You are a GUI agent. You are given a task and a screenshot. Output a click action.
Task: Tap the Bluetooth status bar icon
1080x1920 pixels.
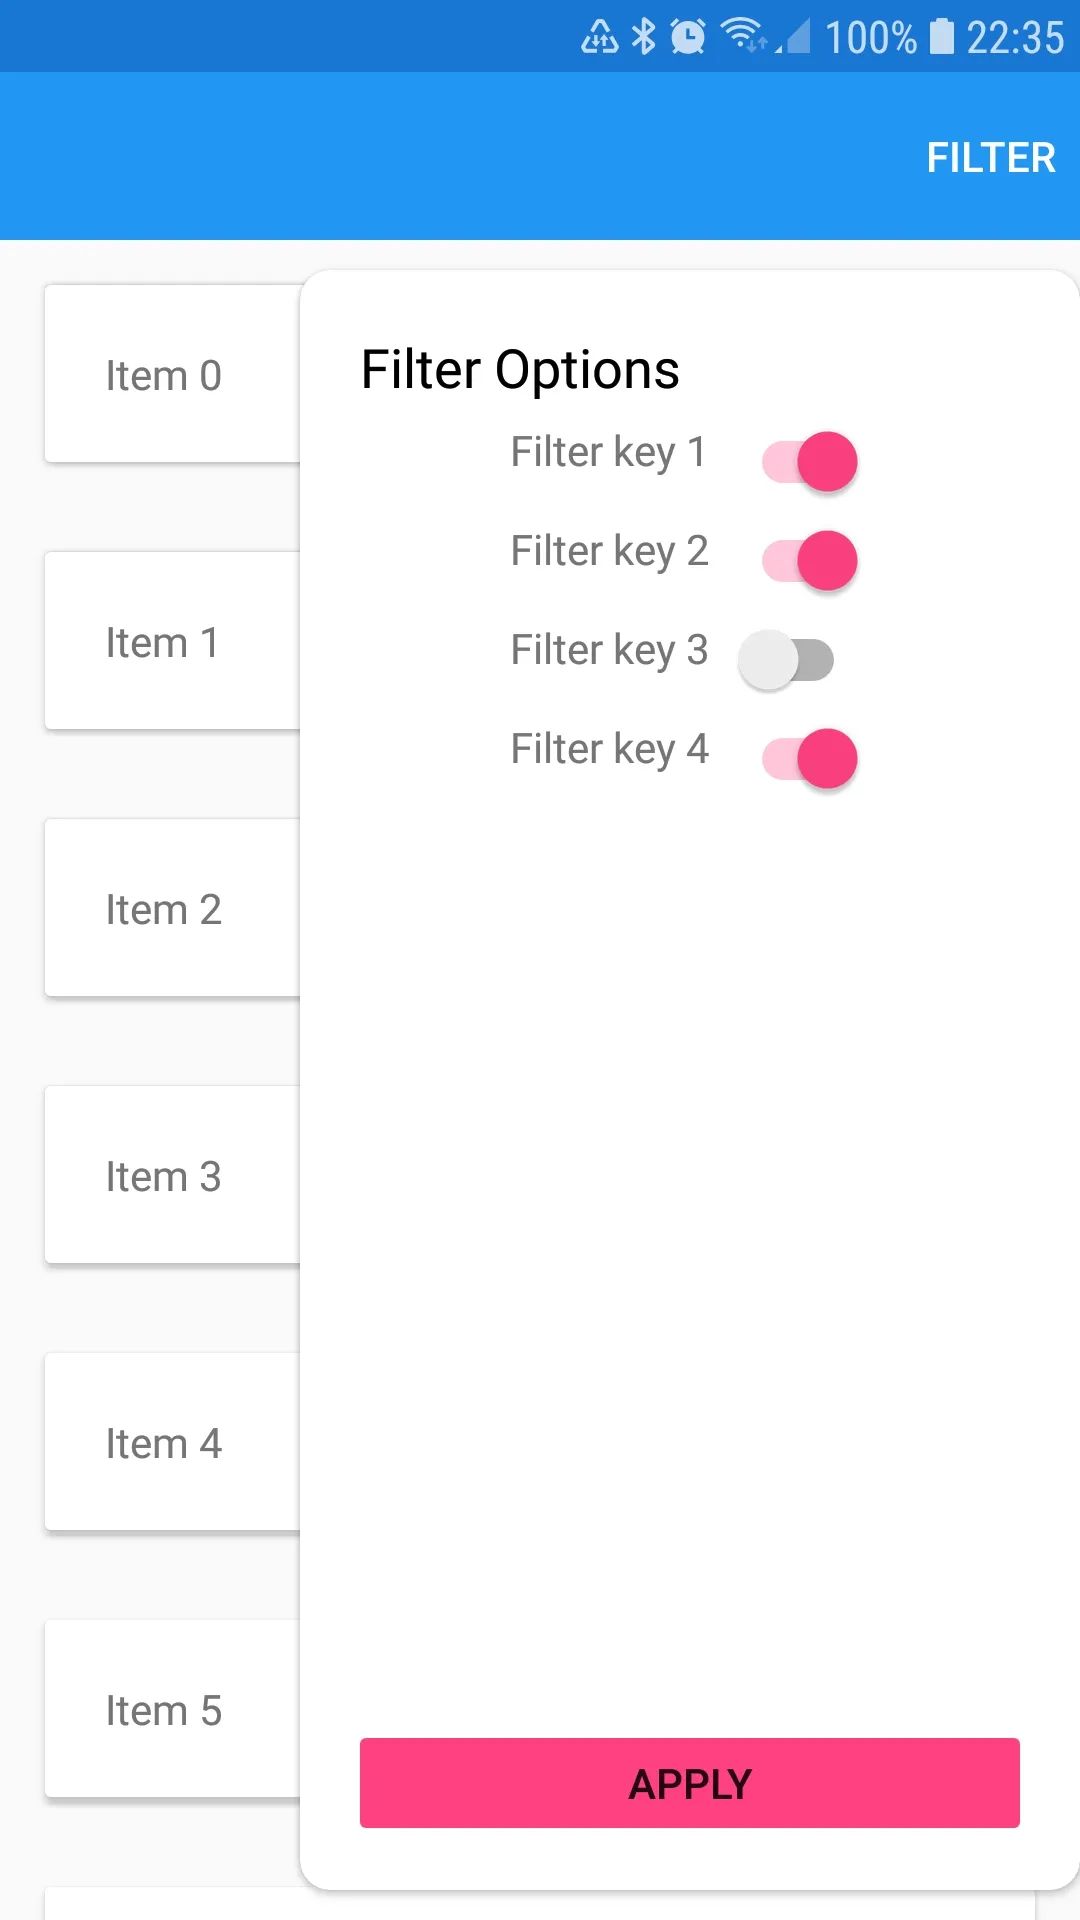[644, 37]
